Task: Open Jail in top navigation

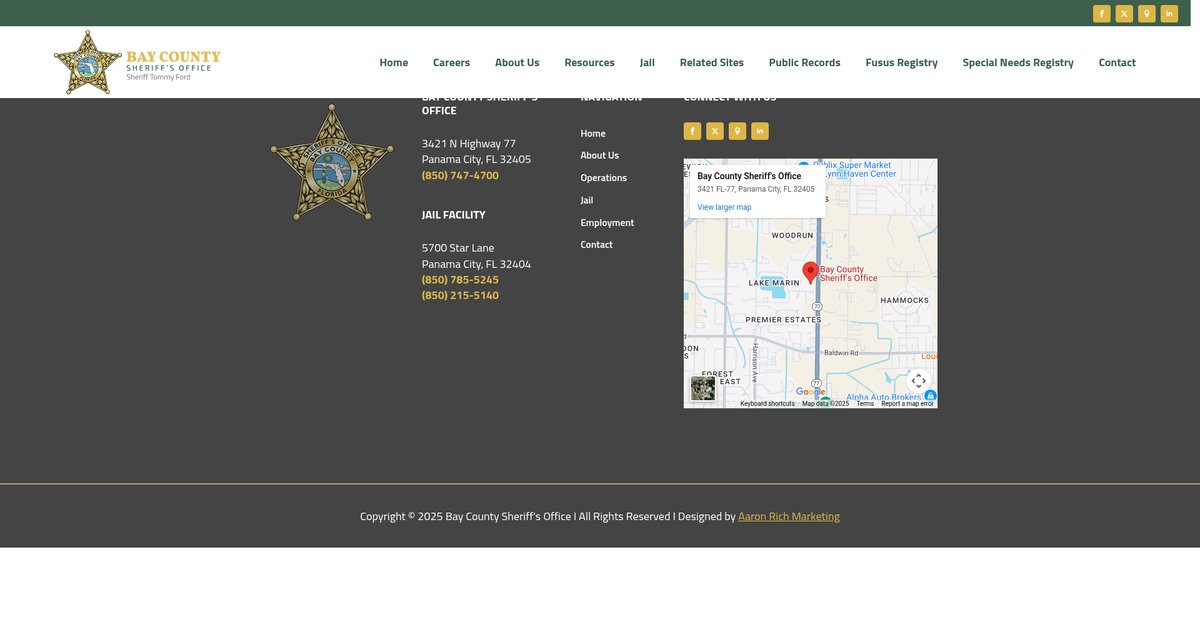Action: pos(647,62)
